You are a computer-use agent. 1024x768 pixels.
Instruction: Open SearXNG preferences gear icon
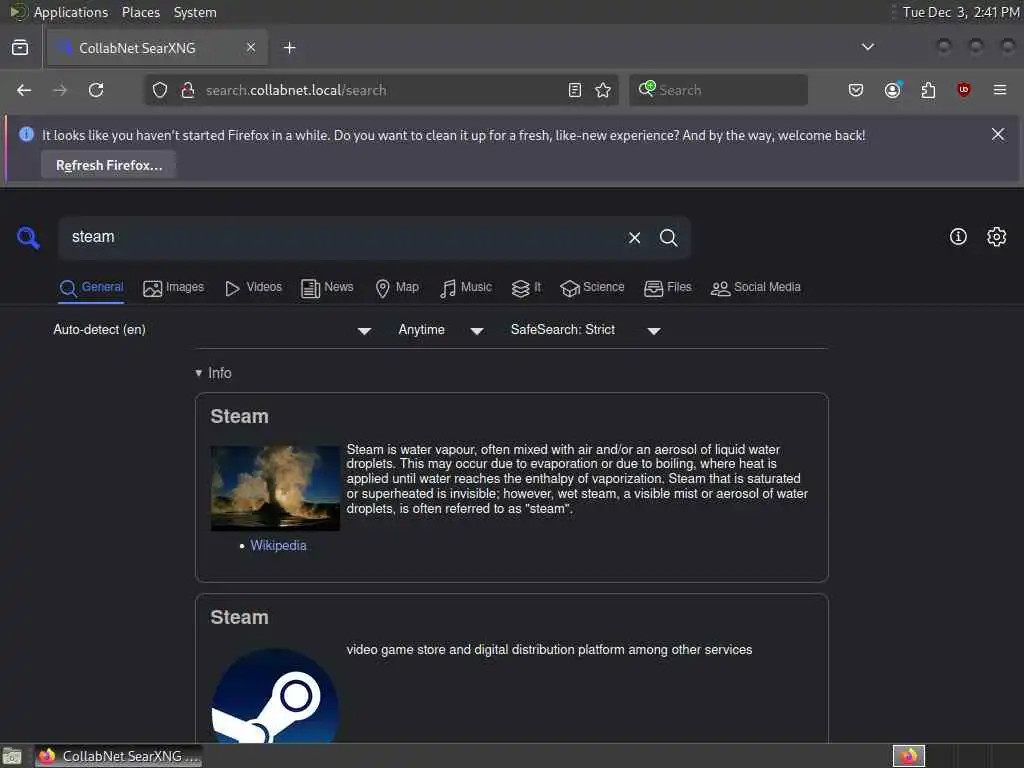tap(997, 236)
